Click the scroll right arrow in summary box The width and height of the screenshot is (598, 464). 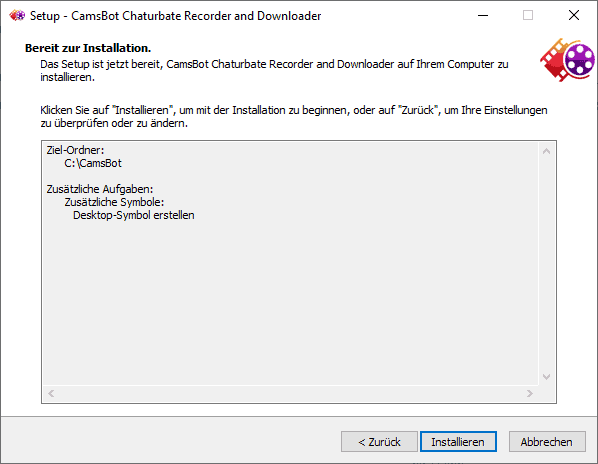[530, 393]
